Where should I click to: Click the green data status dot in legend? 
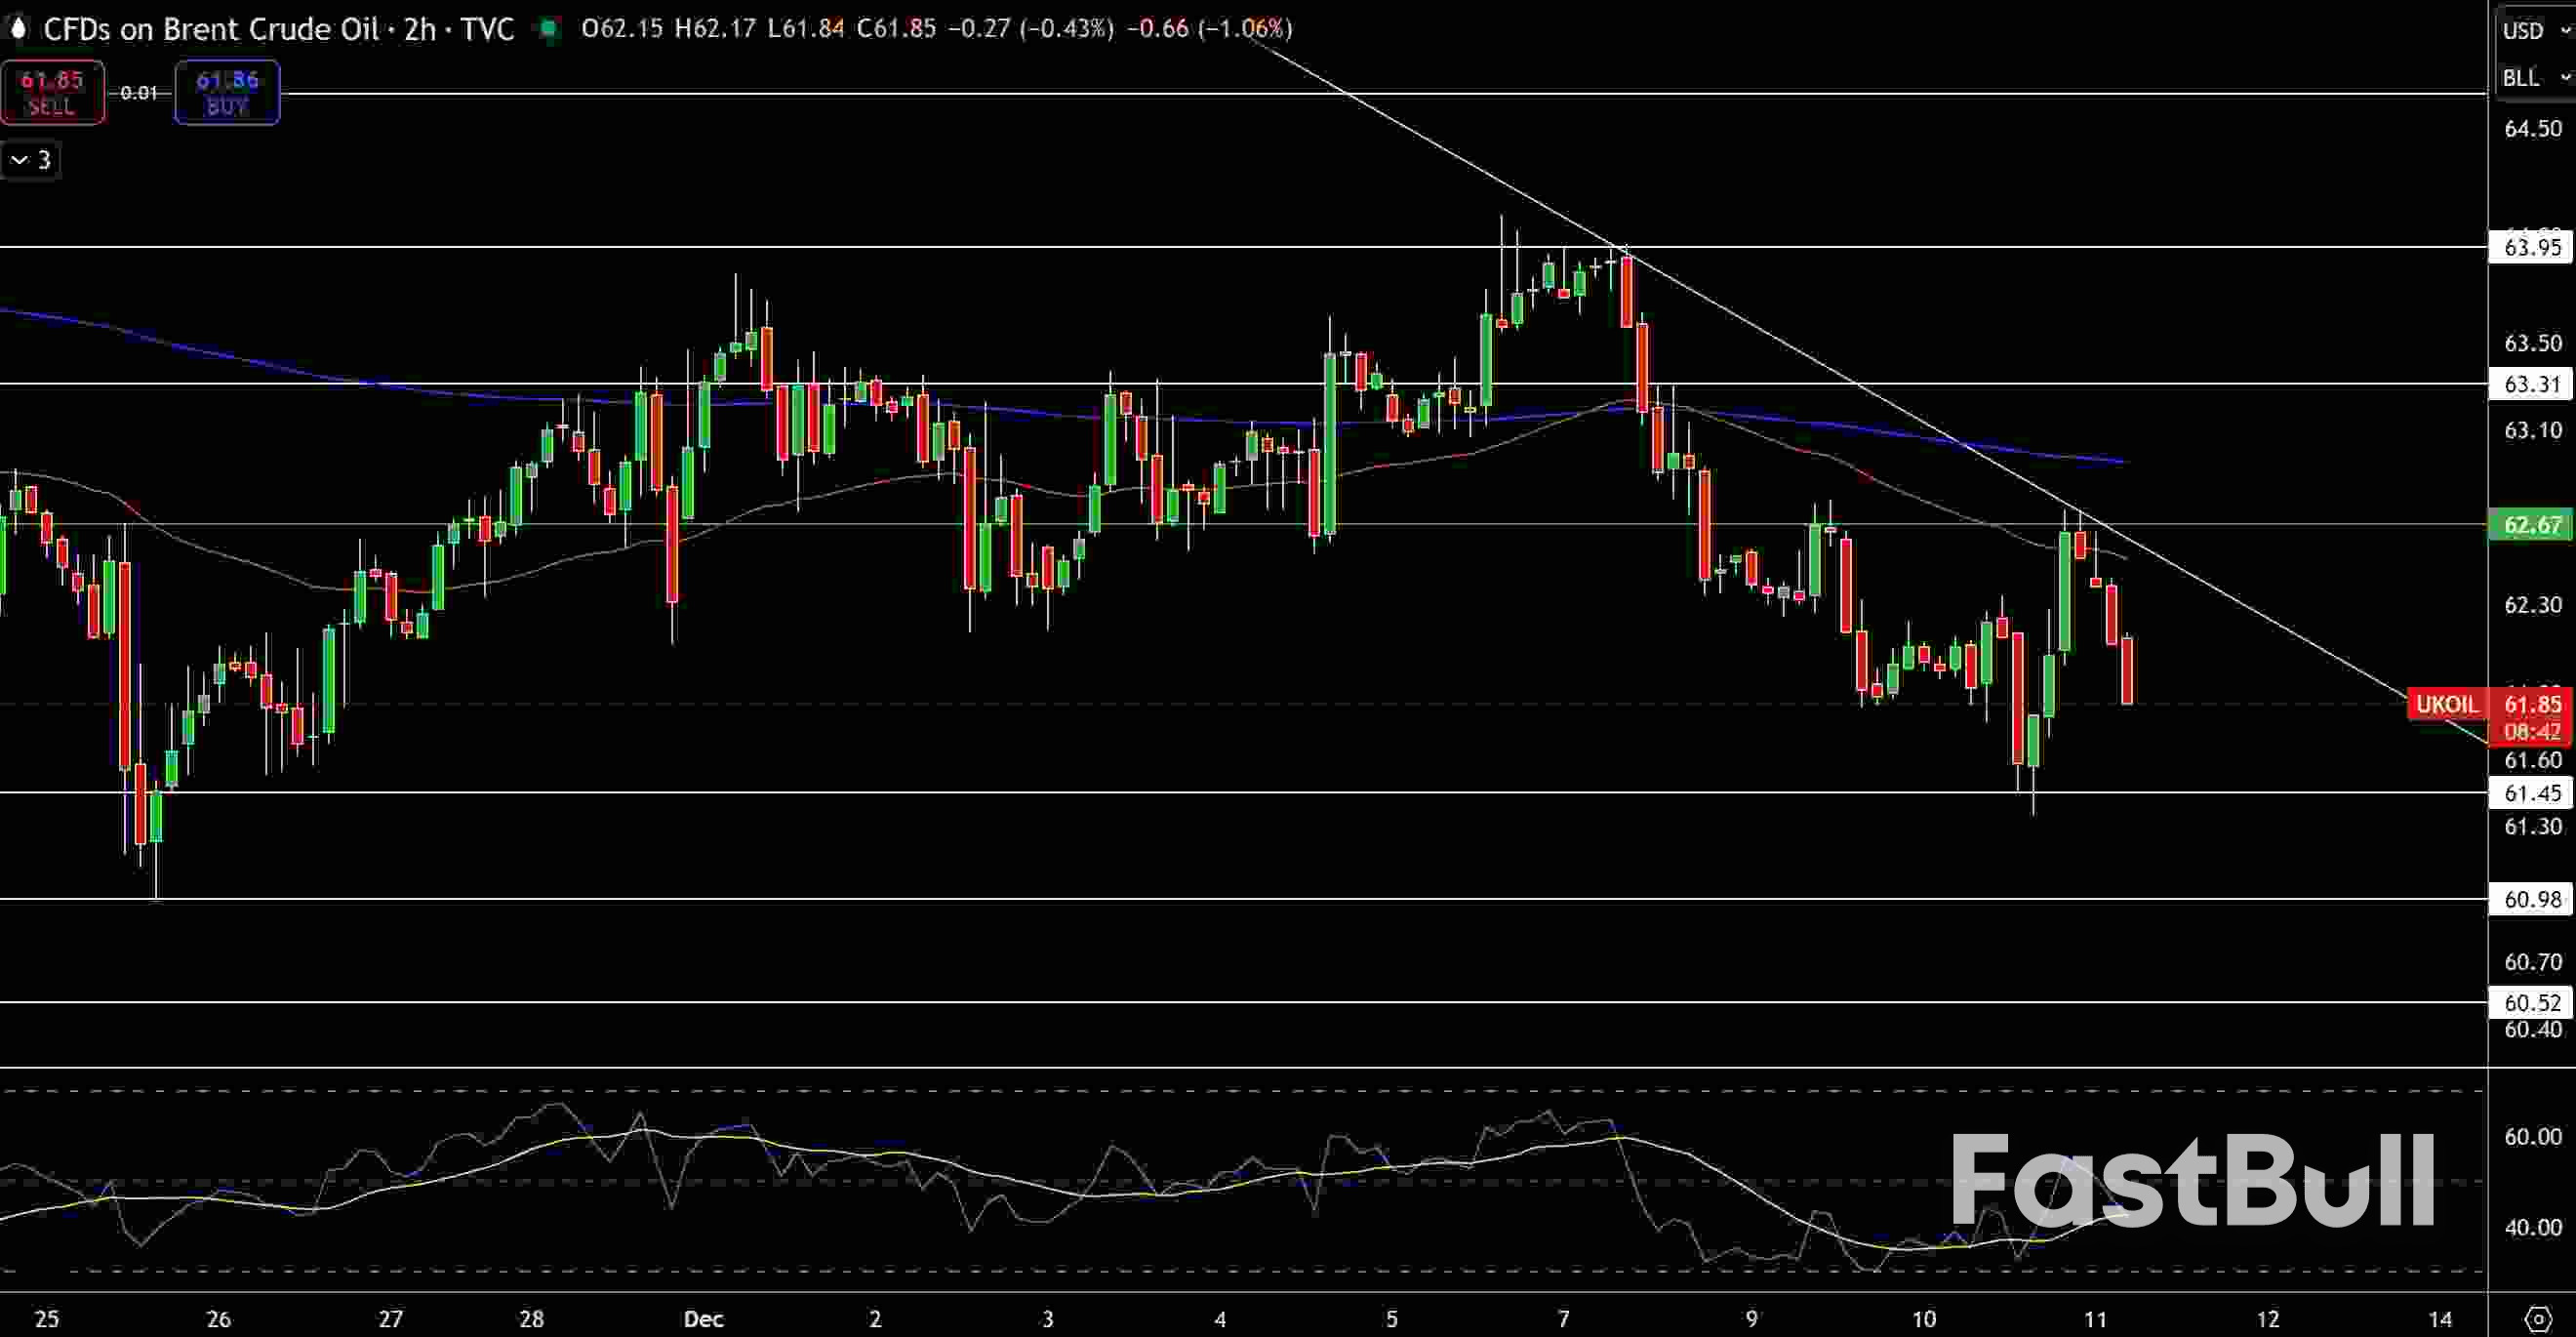pyautogui.click(x=548, y=30)
